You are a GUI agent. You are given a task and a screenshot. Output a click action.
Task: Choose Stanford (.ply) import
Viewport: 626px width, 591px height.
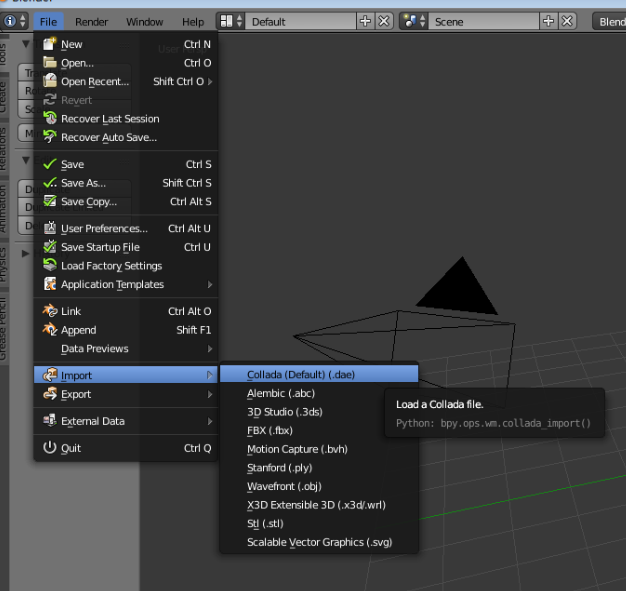point(319,468)
